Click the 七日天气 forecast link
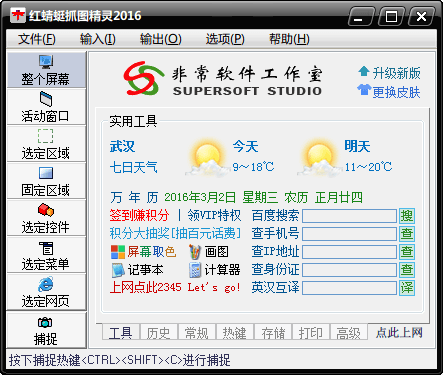Viewport: 443px width, 375px height. pos(133,167)
